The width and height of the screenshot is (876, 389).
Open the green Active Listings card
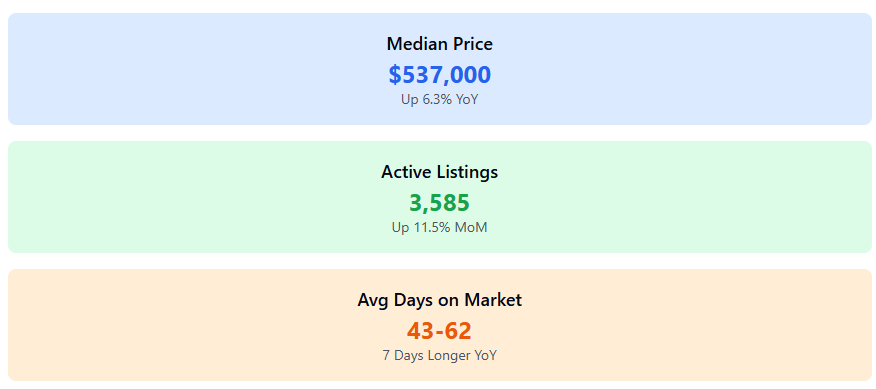[440, 197]
